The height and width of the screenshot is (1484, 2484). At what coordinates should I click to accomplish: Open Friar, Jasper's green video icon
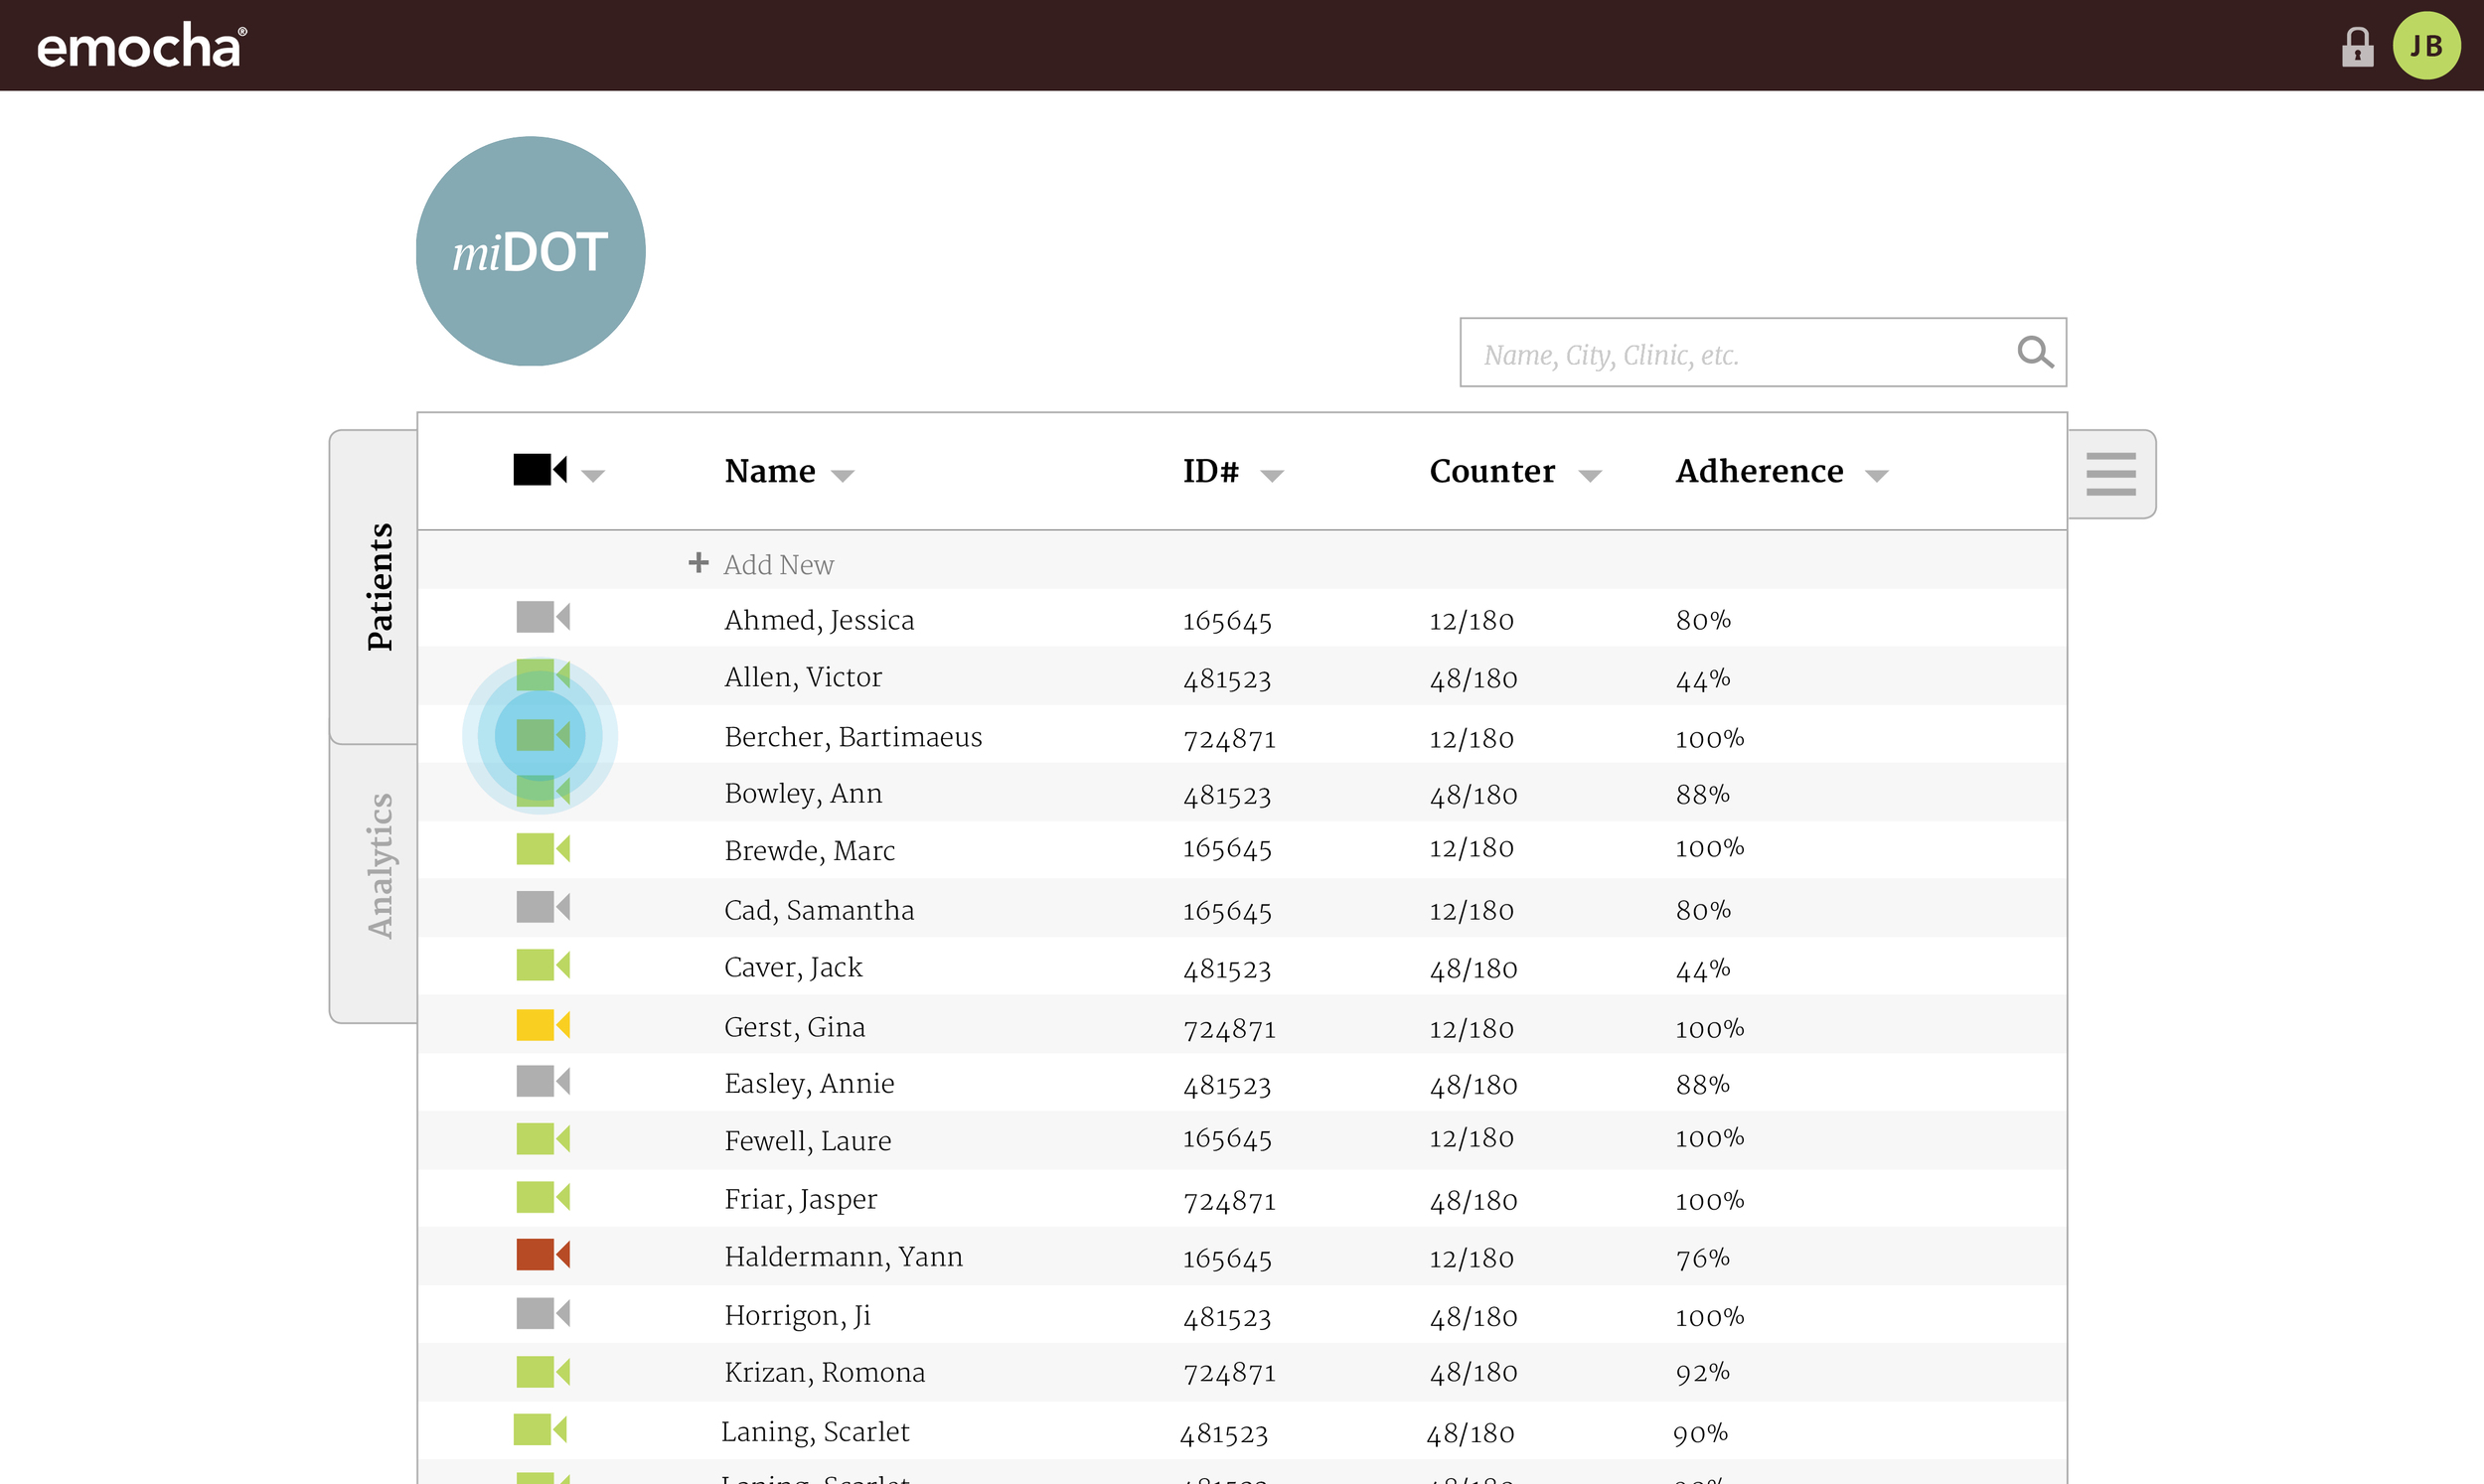click(x=543, y=1197)
